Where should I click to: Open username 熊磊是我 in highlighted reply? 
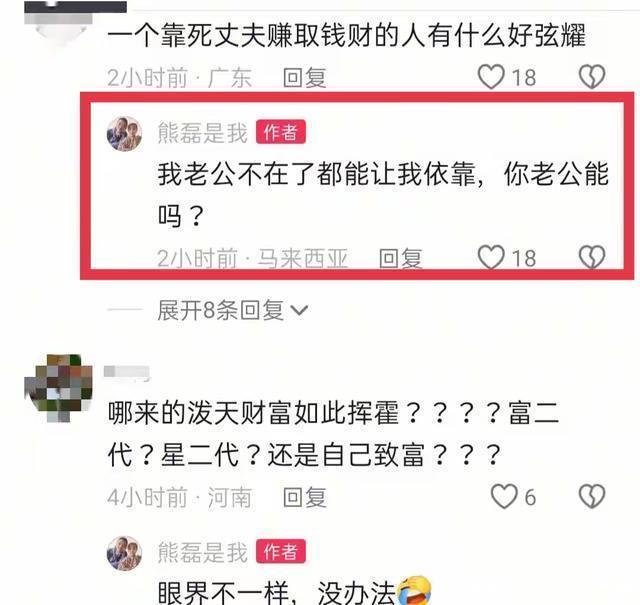click(202, 133)
